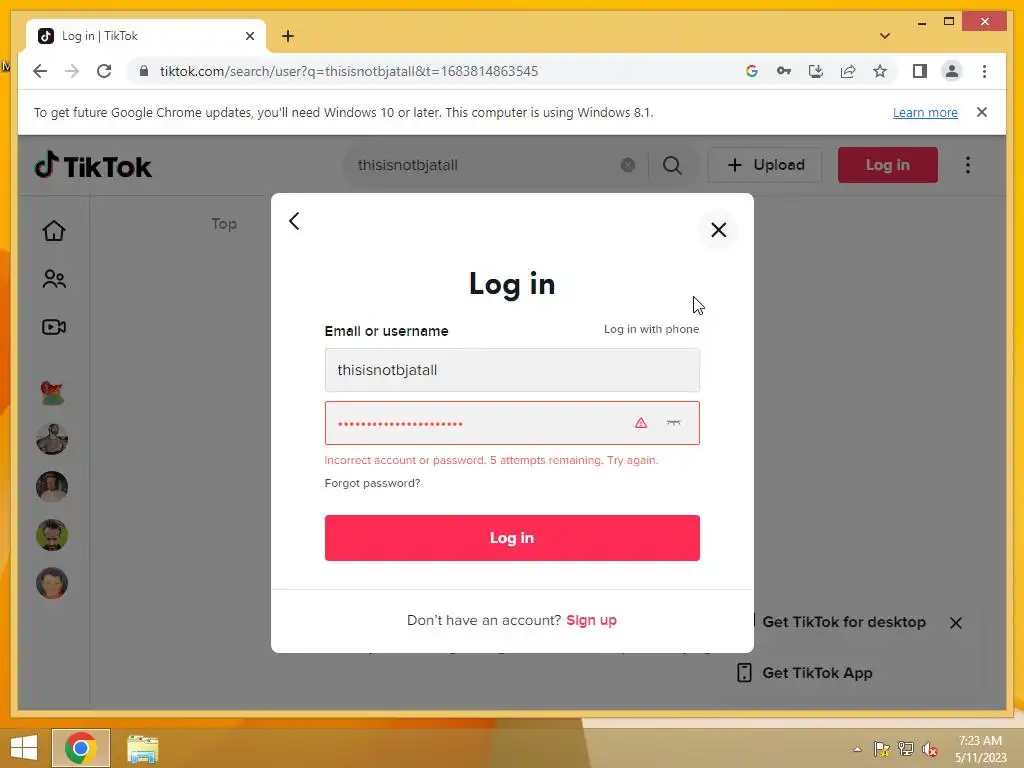Image resolution: width=1024 pixels, height=768 pixels.
Task: Expand Chrome tab search chevron
Action: 885,36
